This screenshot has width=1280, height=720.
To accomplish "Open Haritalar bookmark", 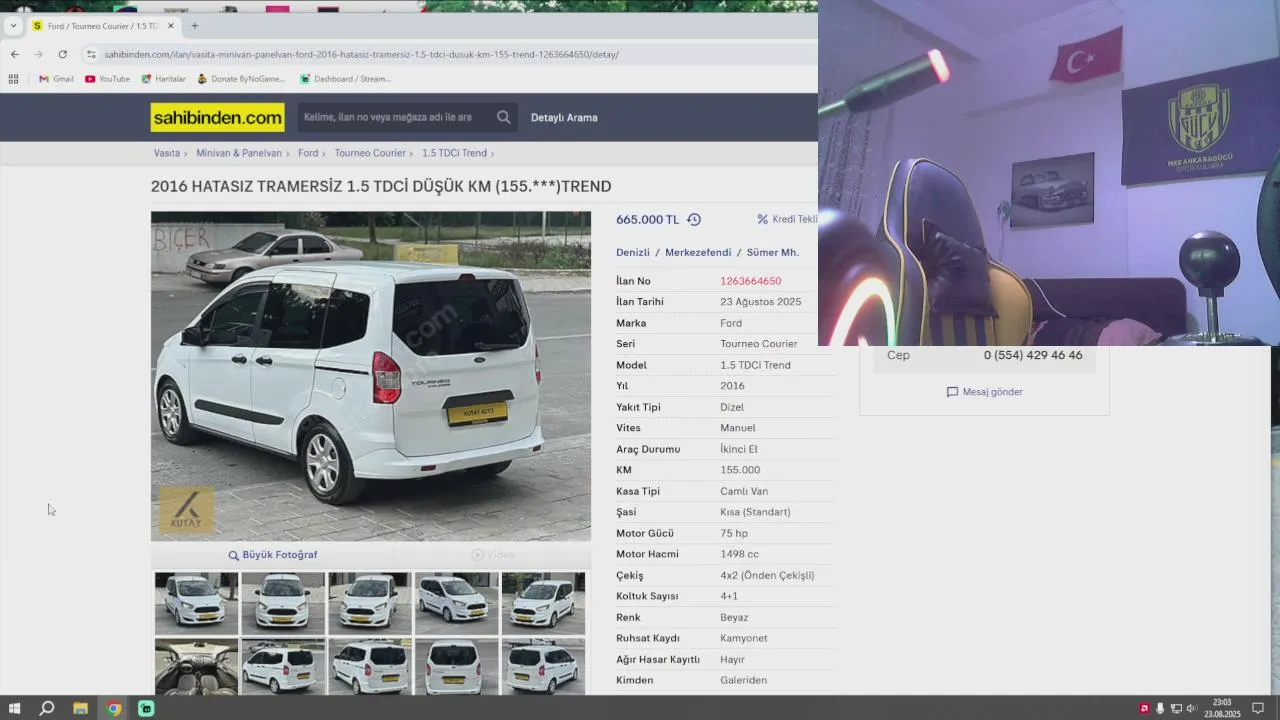I will click(163, 79).
